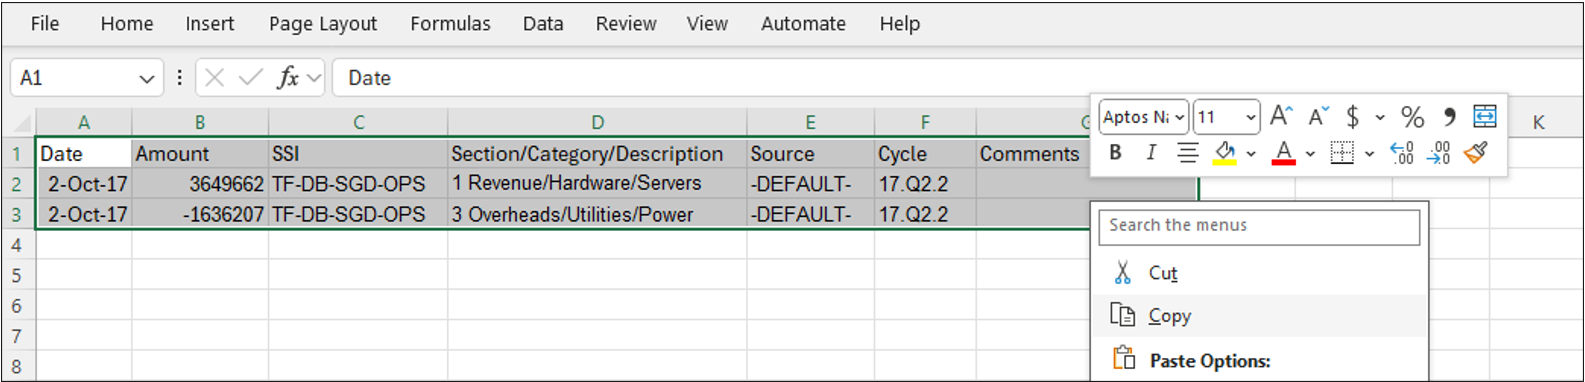This screenshot has height=382, width=1585.
Task: Open the Automate tab
Action: point(803,24)
